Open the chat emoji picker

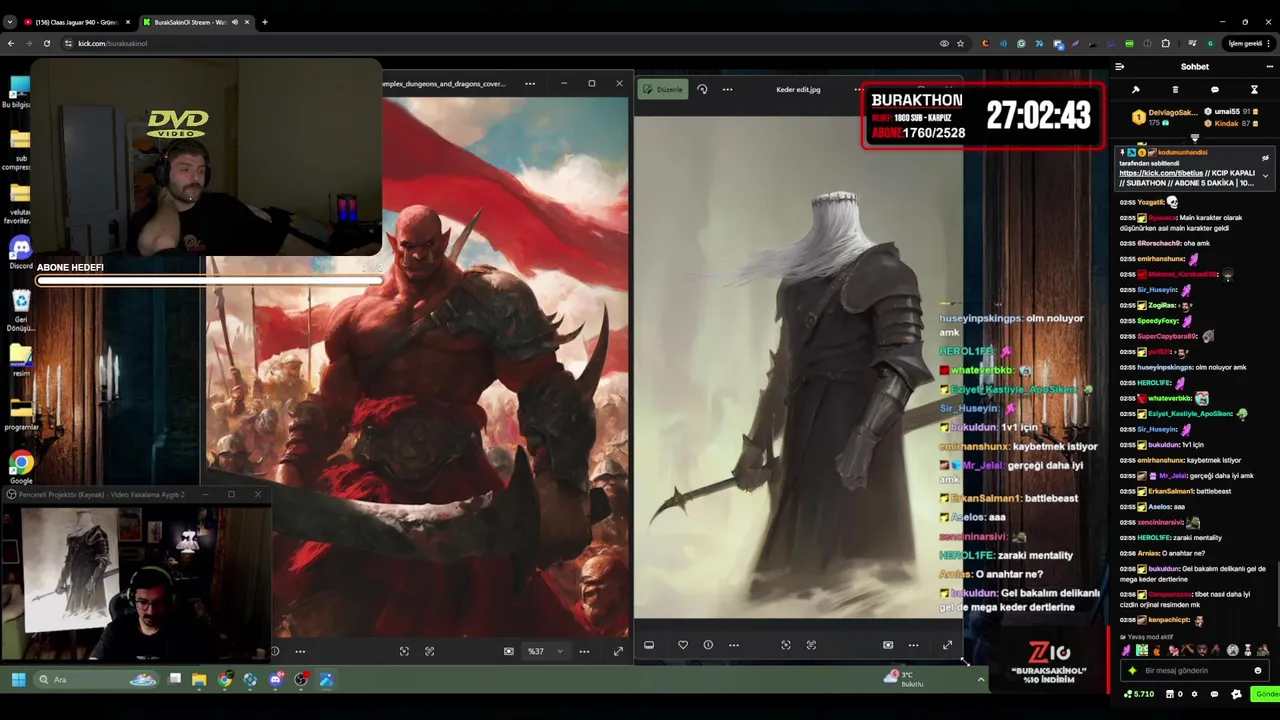pyautogui.click(x=1258, y=671)
